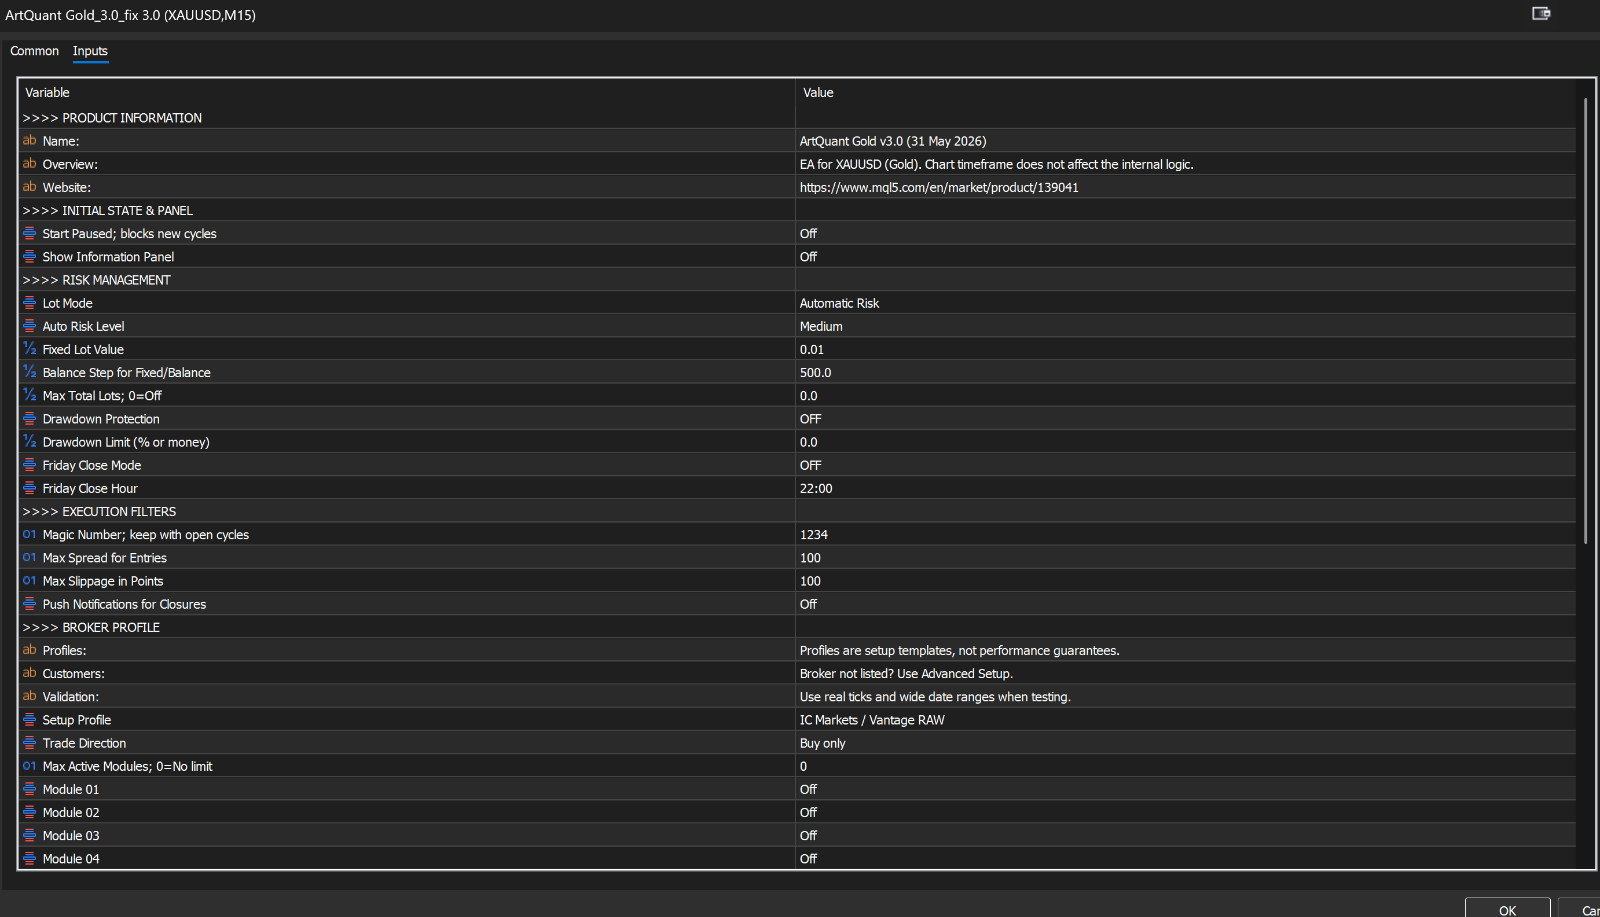Select the Inputs tab
Screen dimensions: 1600x917
90,51
